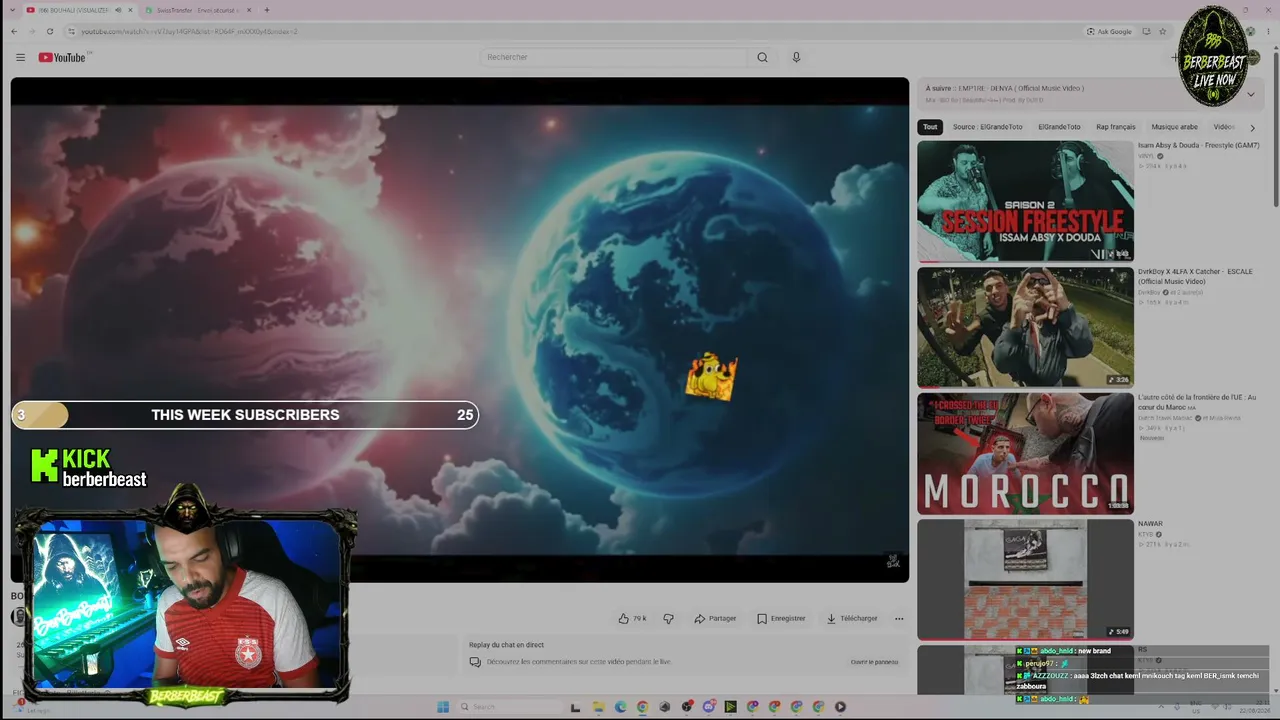Reload the page with the refresh icon
This screenshot has width=1280, height=720.
(x=49, y=31)
